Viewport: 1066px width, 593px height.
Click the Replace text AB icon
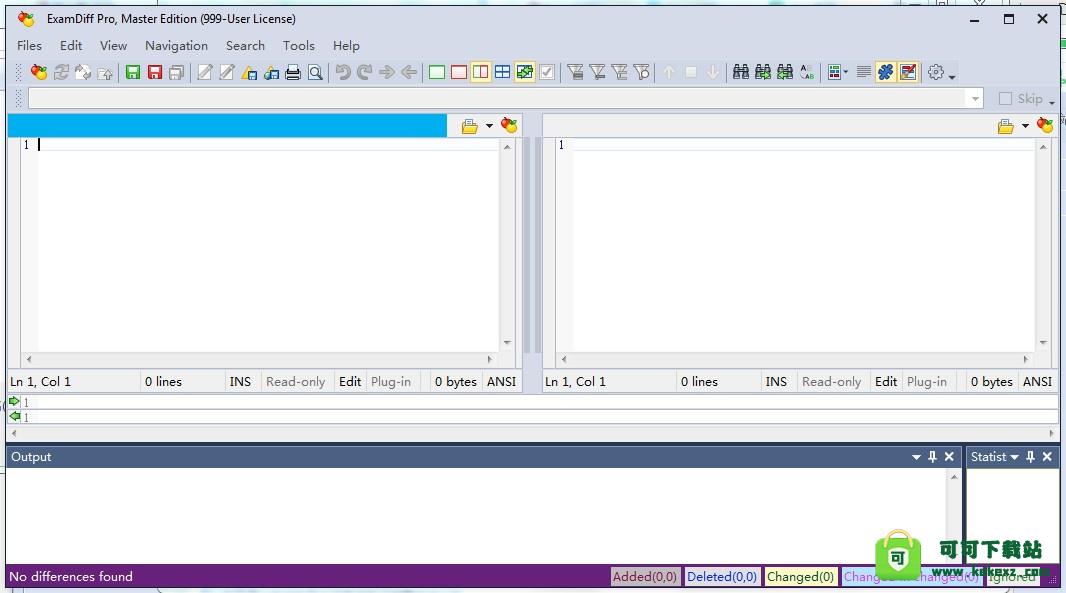coord(807,72)
